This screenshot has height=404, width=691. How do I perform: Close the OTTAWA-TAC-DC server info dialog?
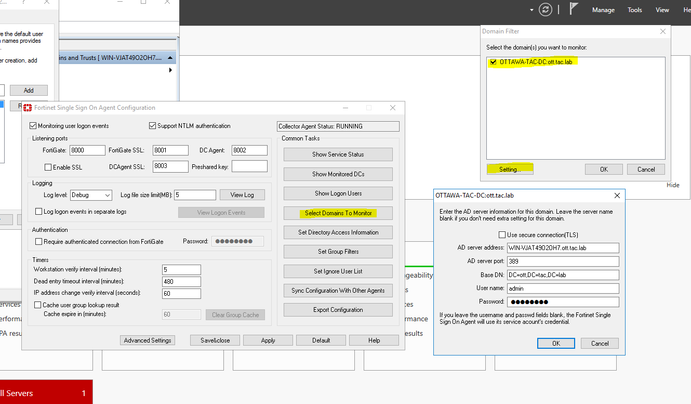pos(616,197)
